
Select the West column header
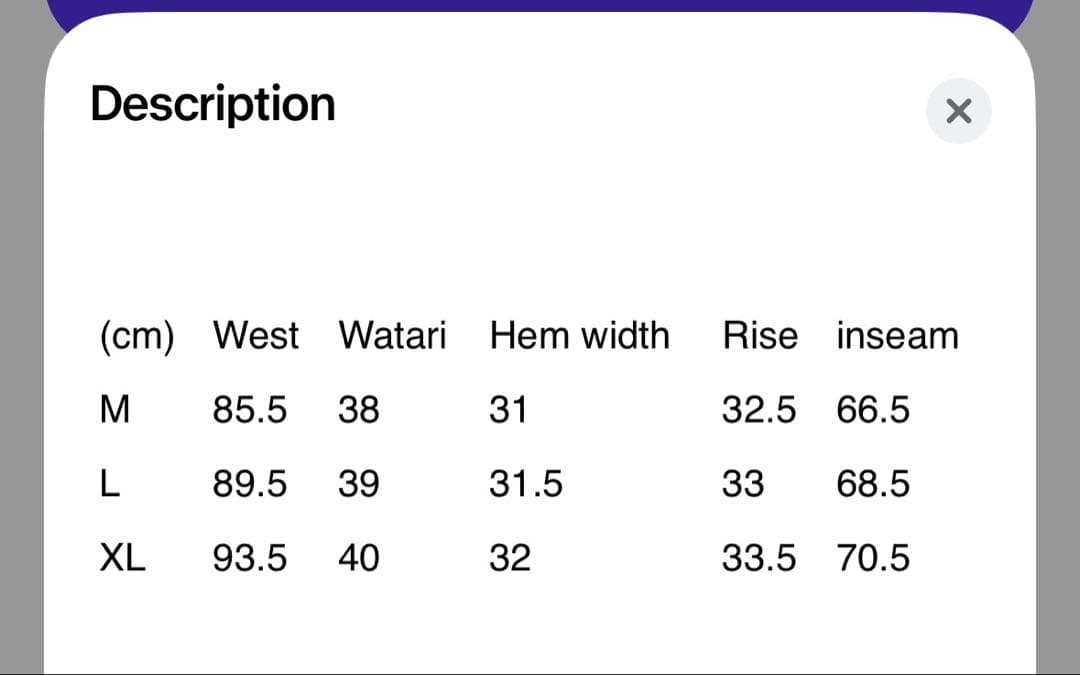click(255, 336)
